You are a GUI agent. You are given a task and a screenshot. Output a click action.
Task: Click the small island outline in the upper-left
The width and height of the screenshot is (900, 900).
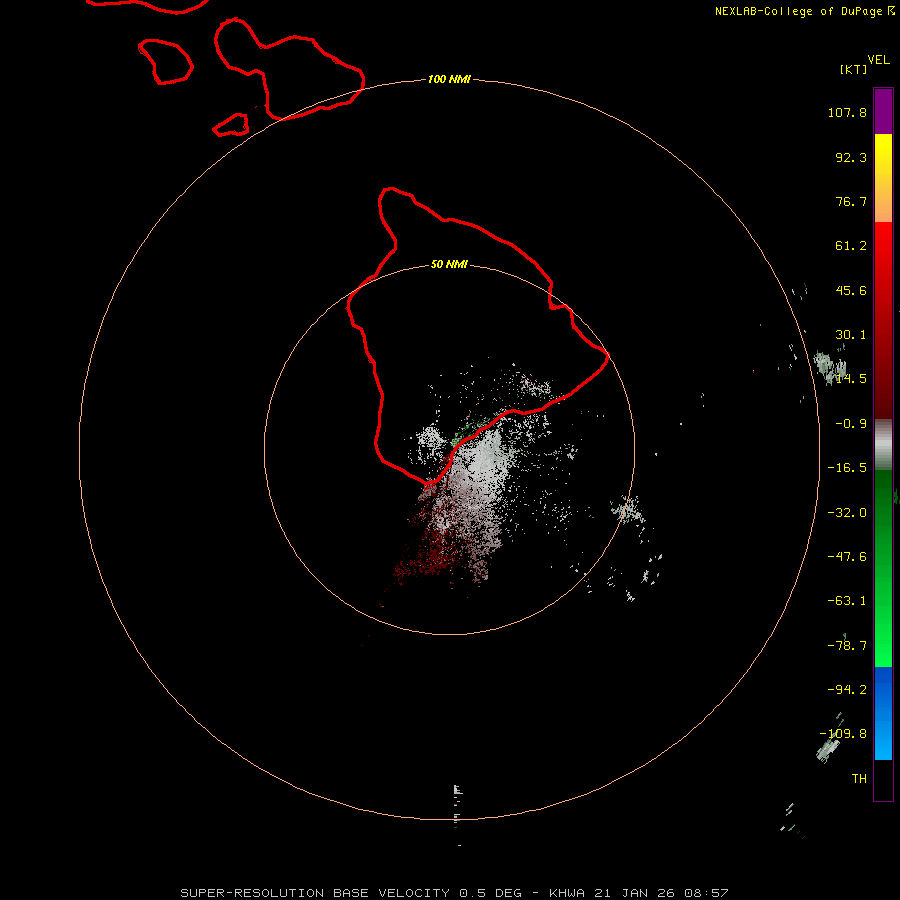(x=165, y=61)
